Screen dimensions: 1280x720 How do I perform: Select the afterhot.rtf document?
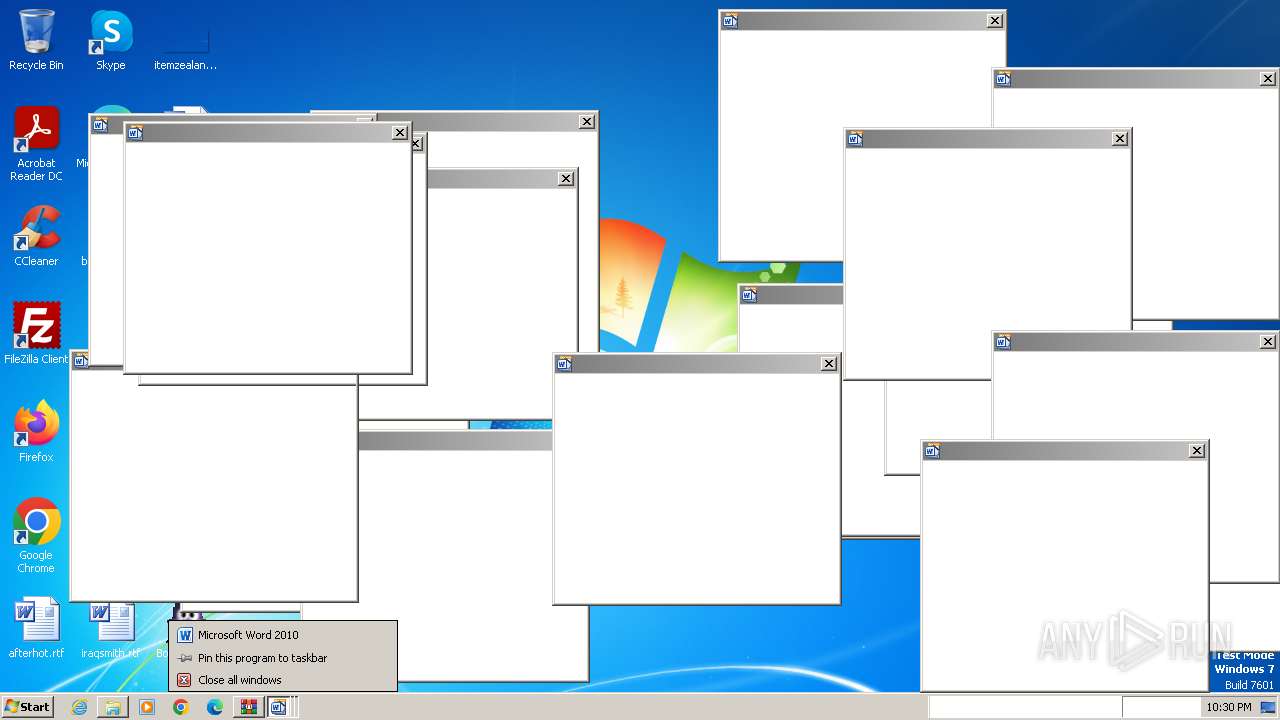pyautogui.click(x=36, y=628)
